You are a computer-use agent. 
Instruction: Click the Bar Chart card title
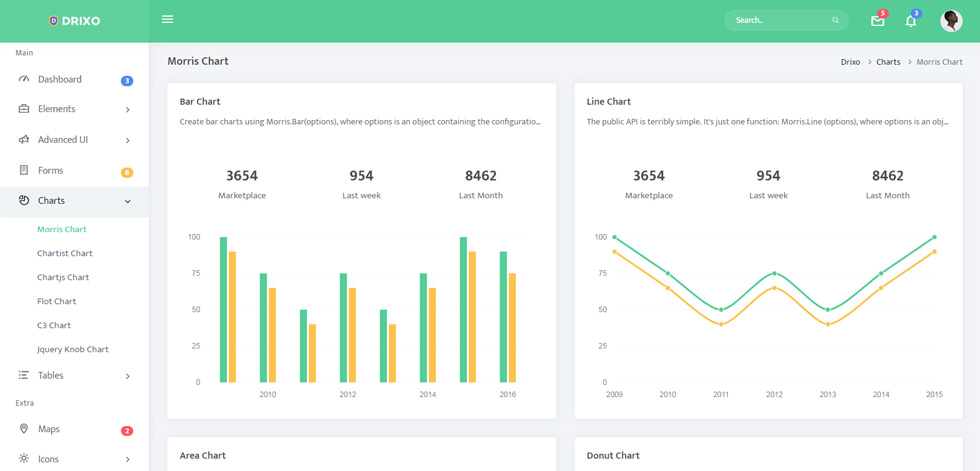pyautogui.click(x=200, y=101)
